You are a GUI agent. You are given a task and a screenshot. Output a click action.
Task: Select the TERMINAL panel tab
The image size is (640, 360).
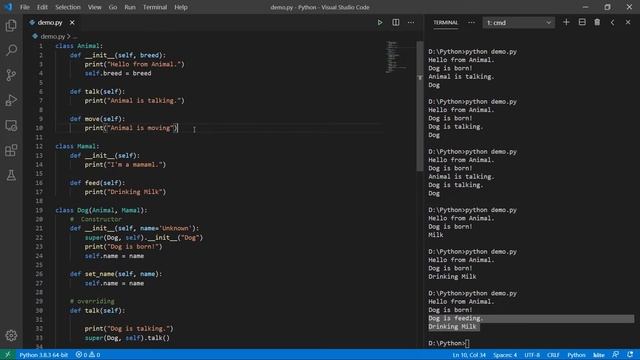445,22
